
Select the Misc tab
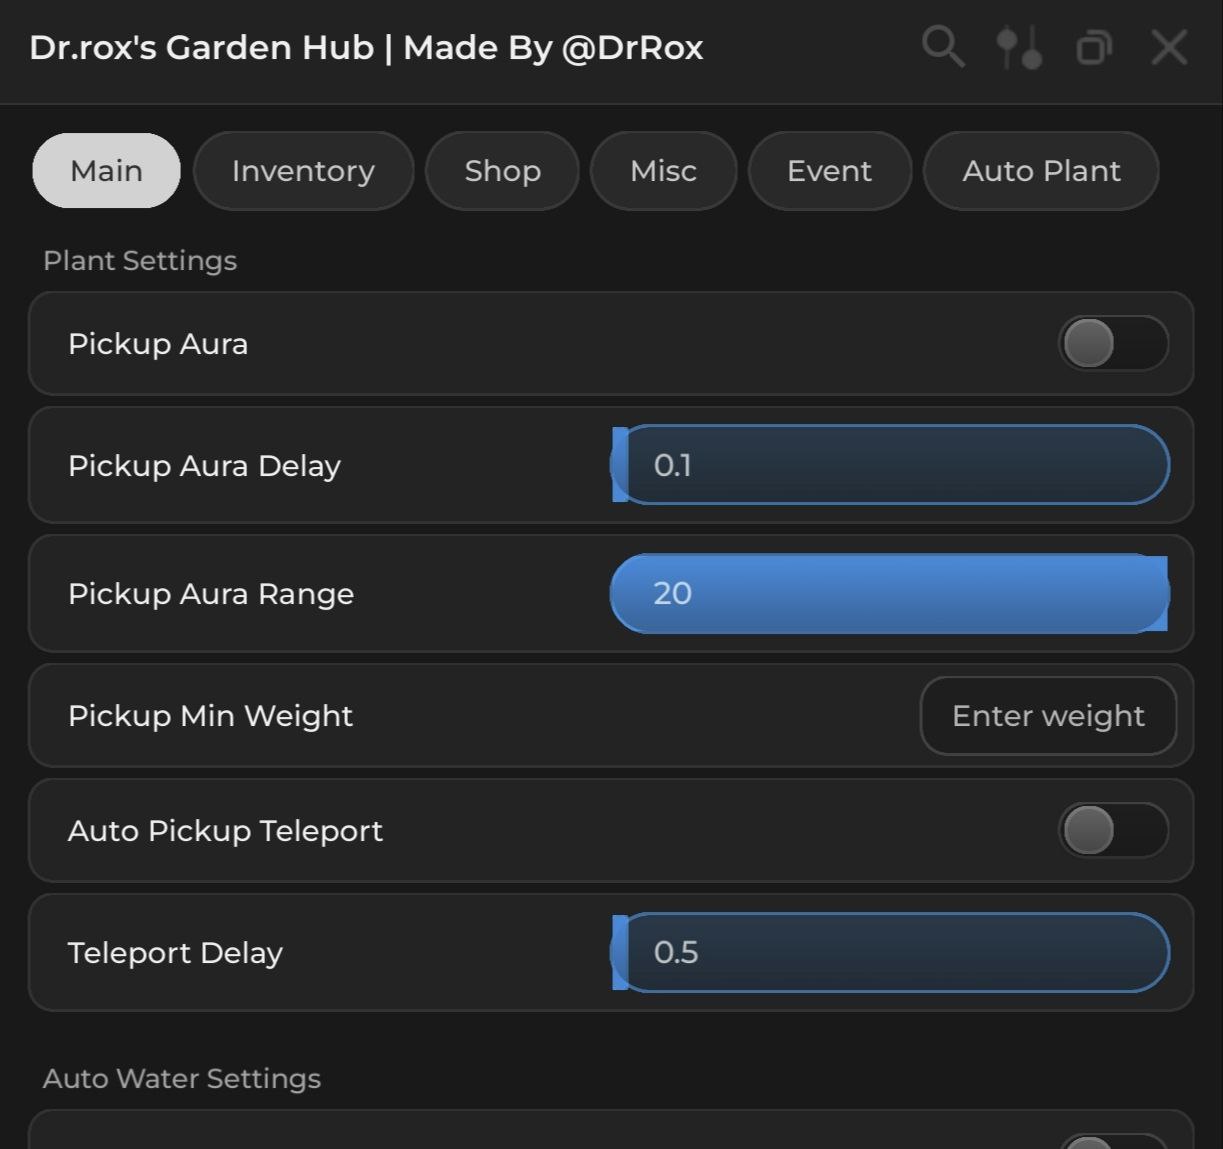coord(663,171)
